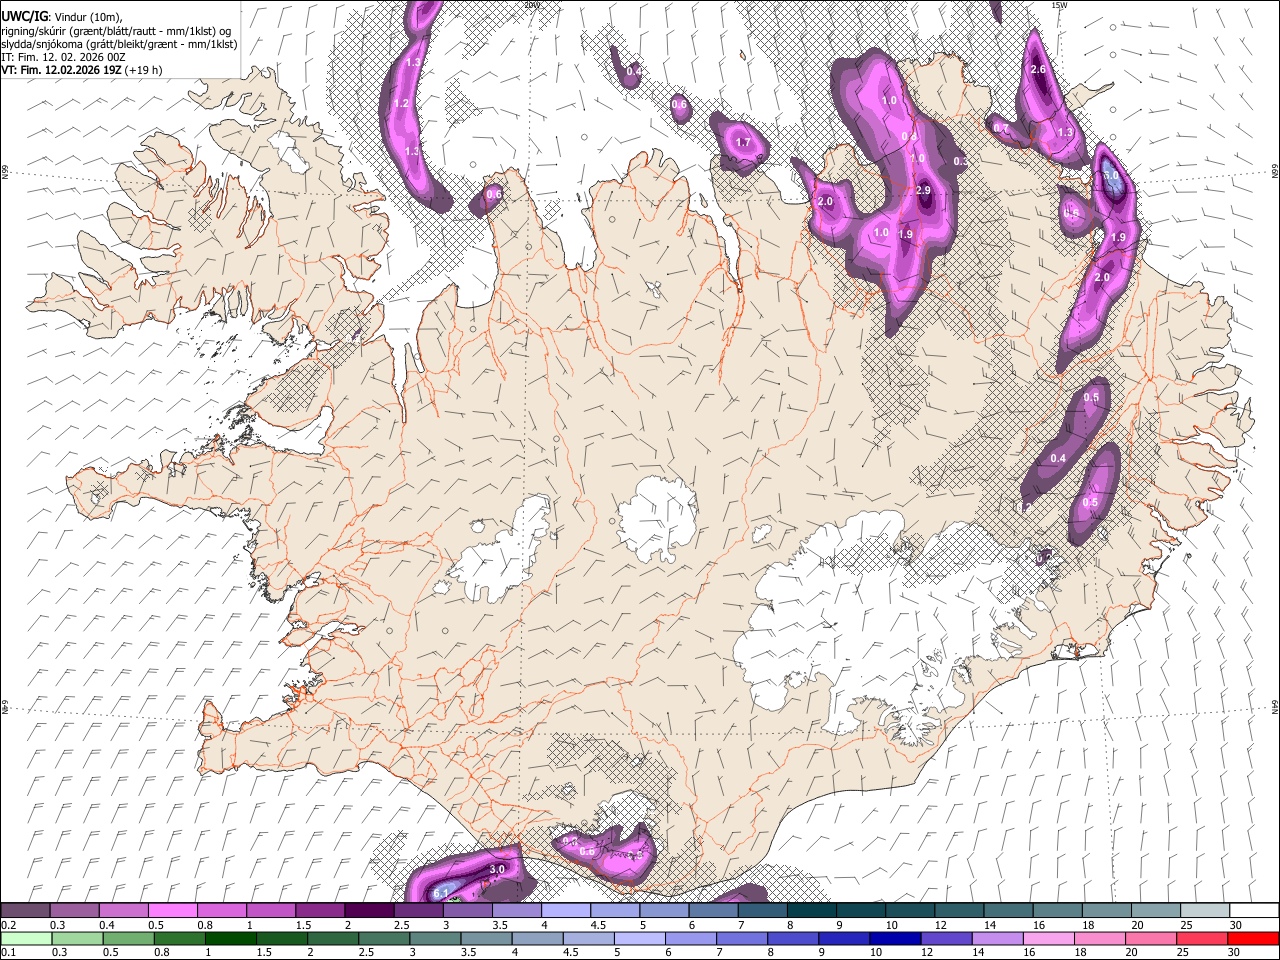
Task: Click the 2.6 precipitation value on map
Action: click(x=1038, y=69)
